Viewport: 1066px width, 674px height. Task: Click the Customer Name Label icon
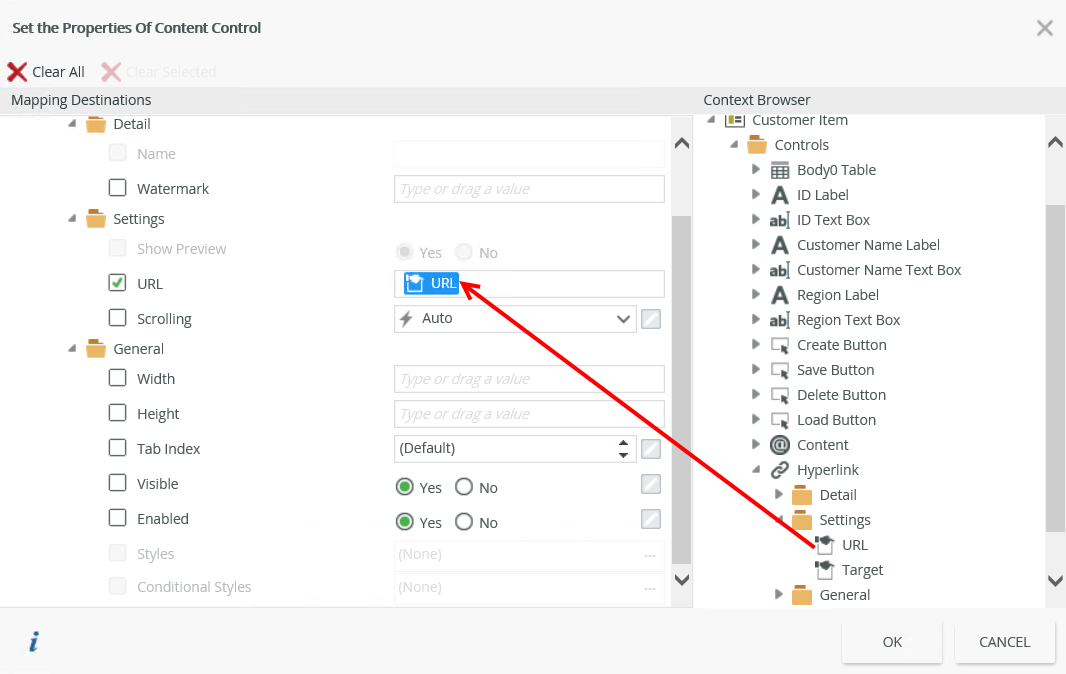(780, 245)
